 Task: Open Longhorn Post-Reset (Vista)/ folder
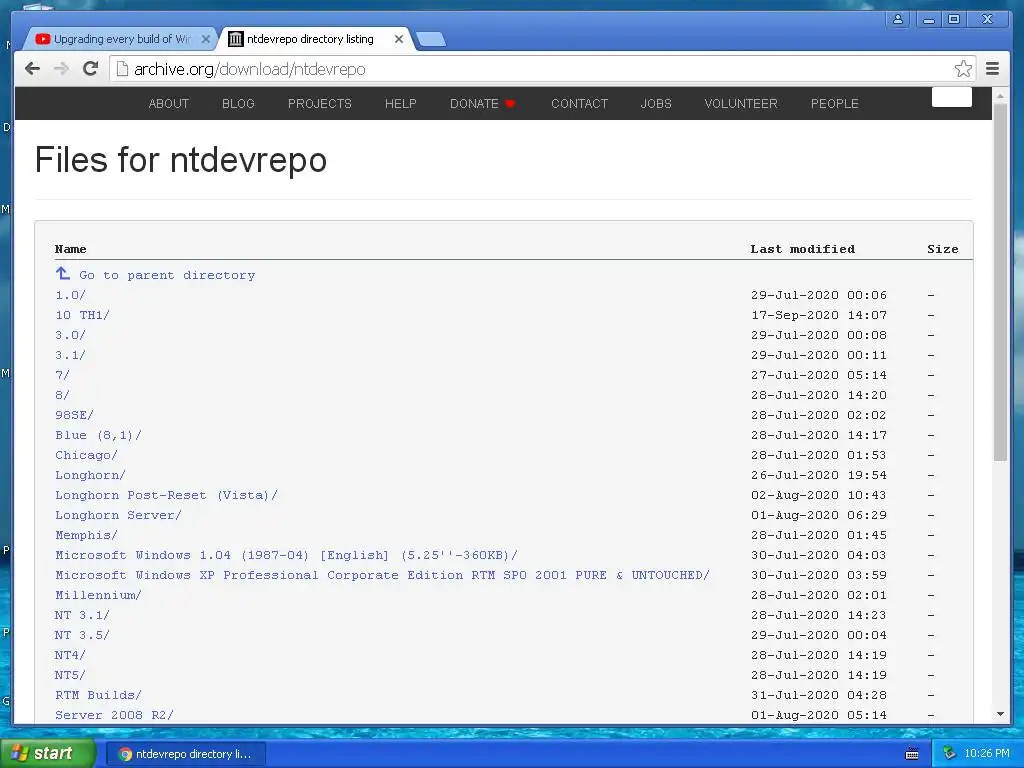coord(167,495)
